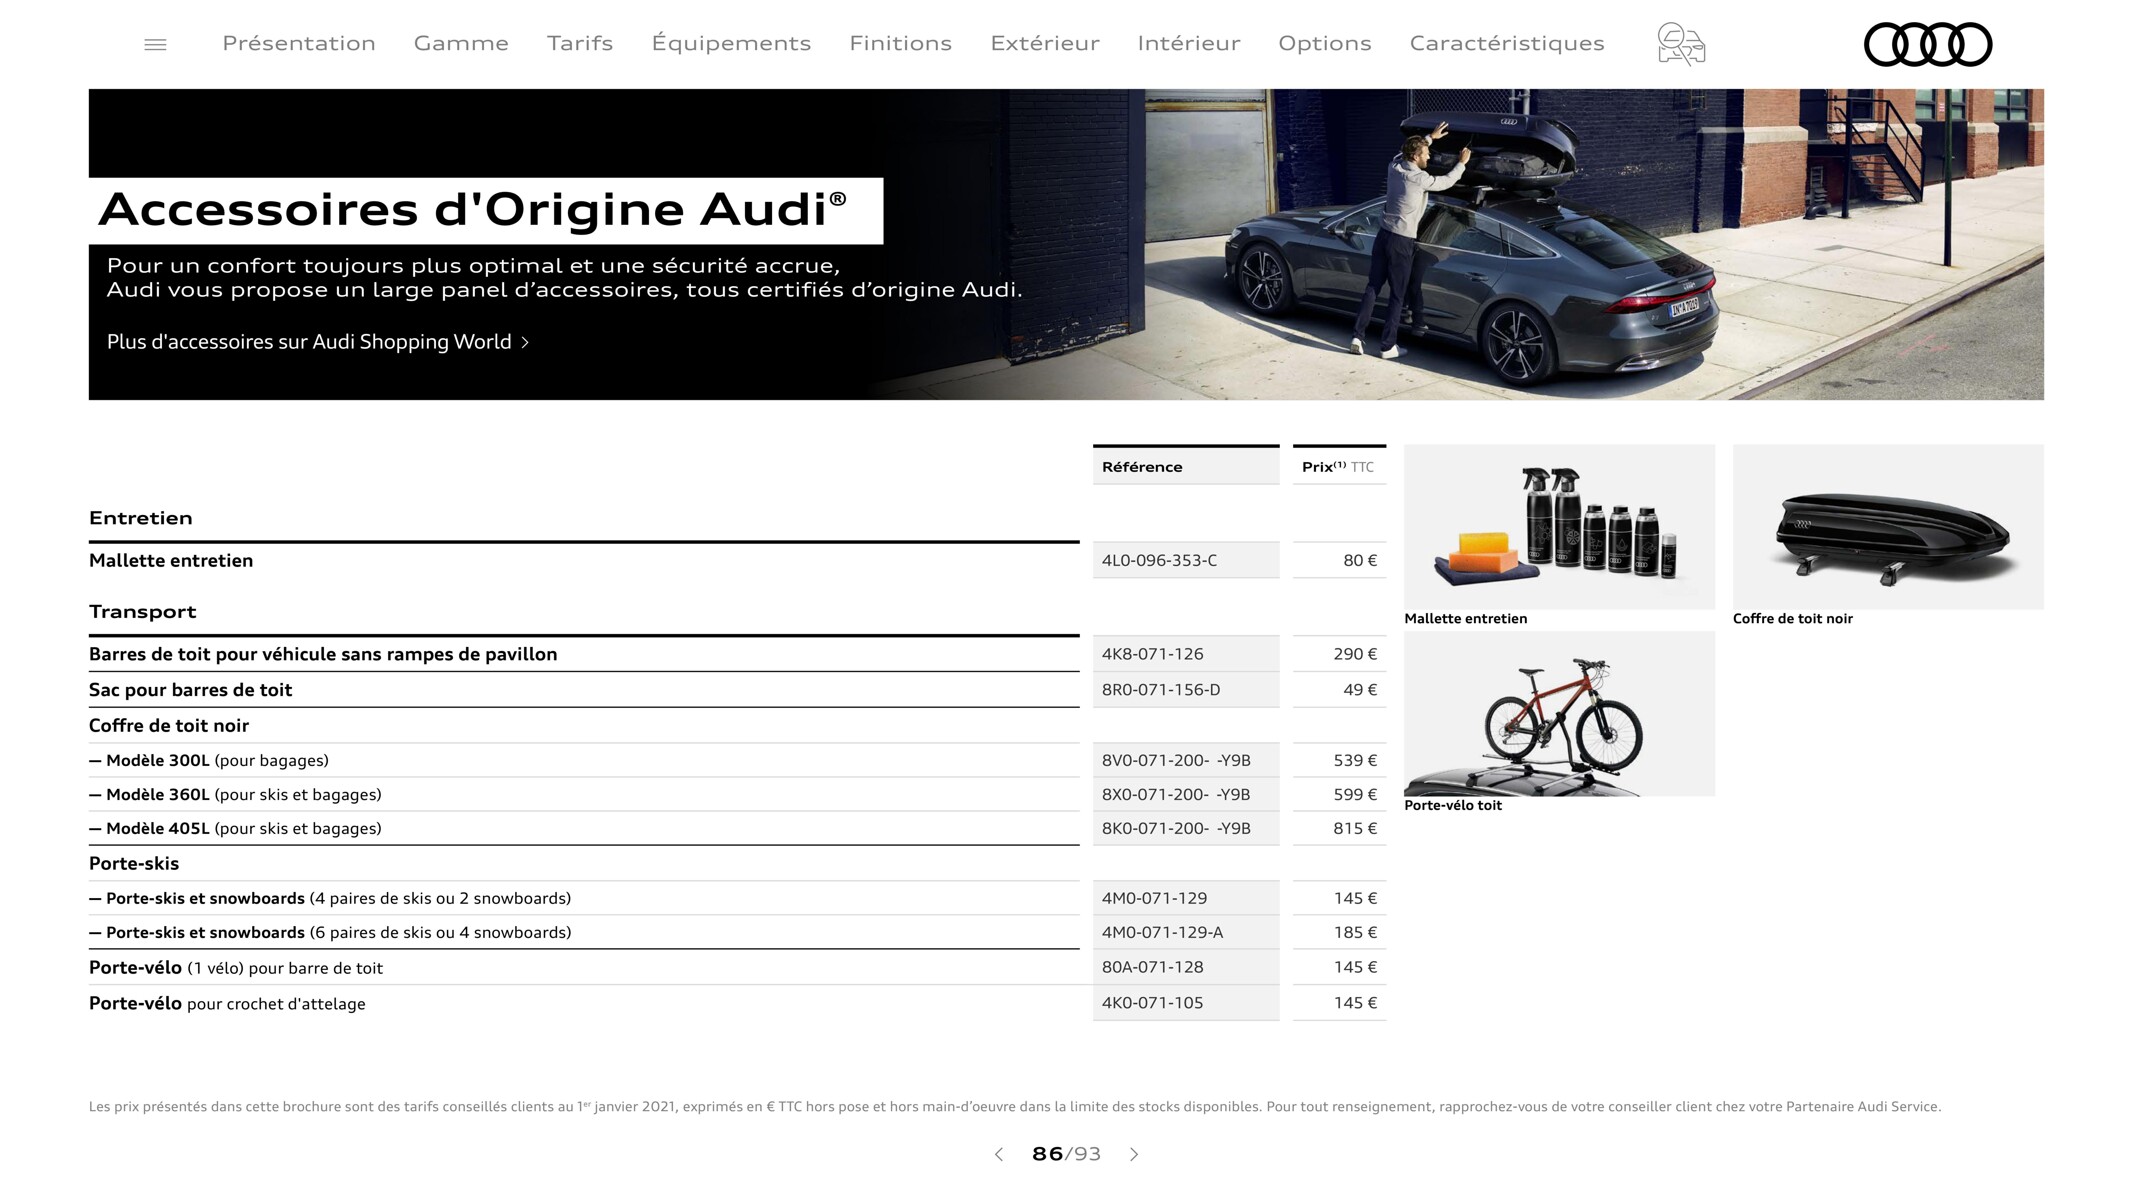
Task: Select the Porte-skis heading
Action: click(134, 863)
